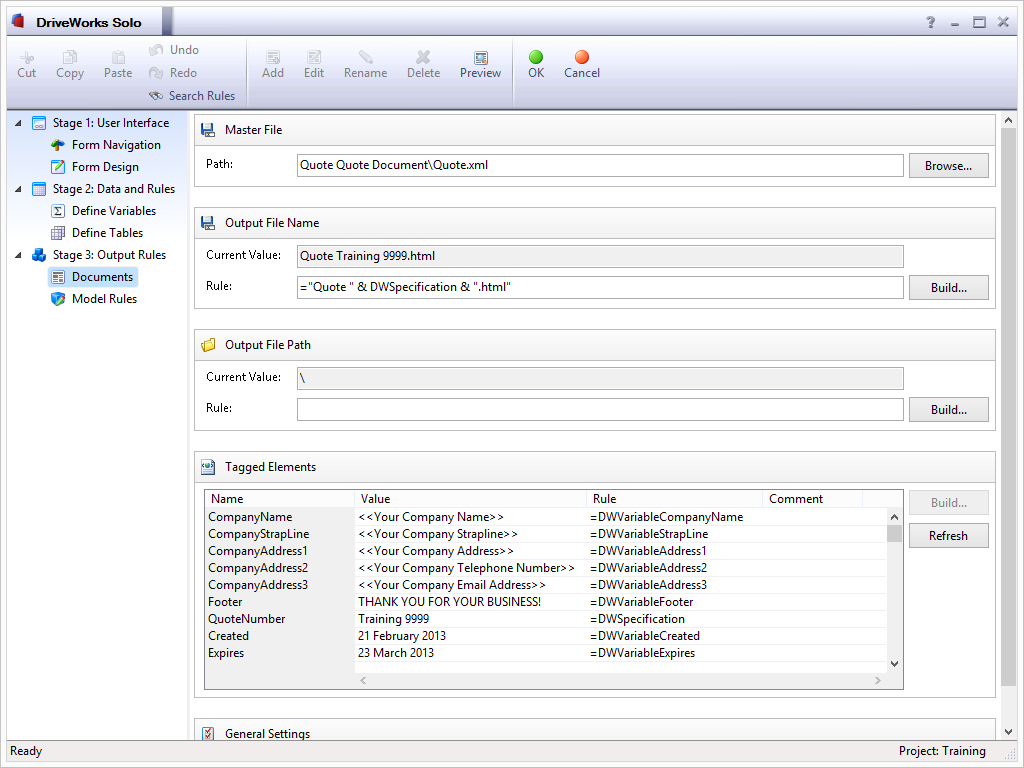Click the =DWSpecification rule cell
Image resolution: width=1024 pixels, height=768 pixels.
coord(675,619)
